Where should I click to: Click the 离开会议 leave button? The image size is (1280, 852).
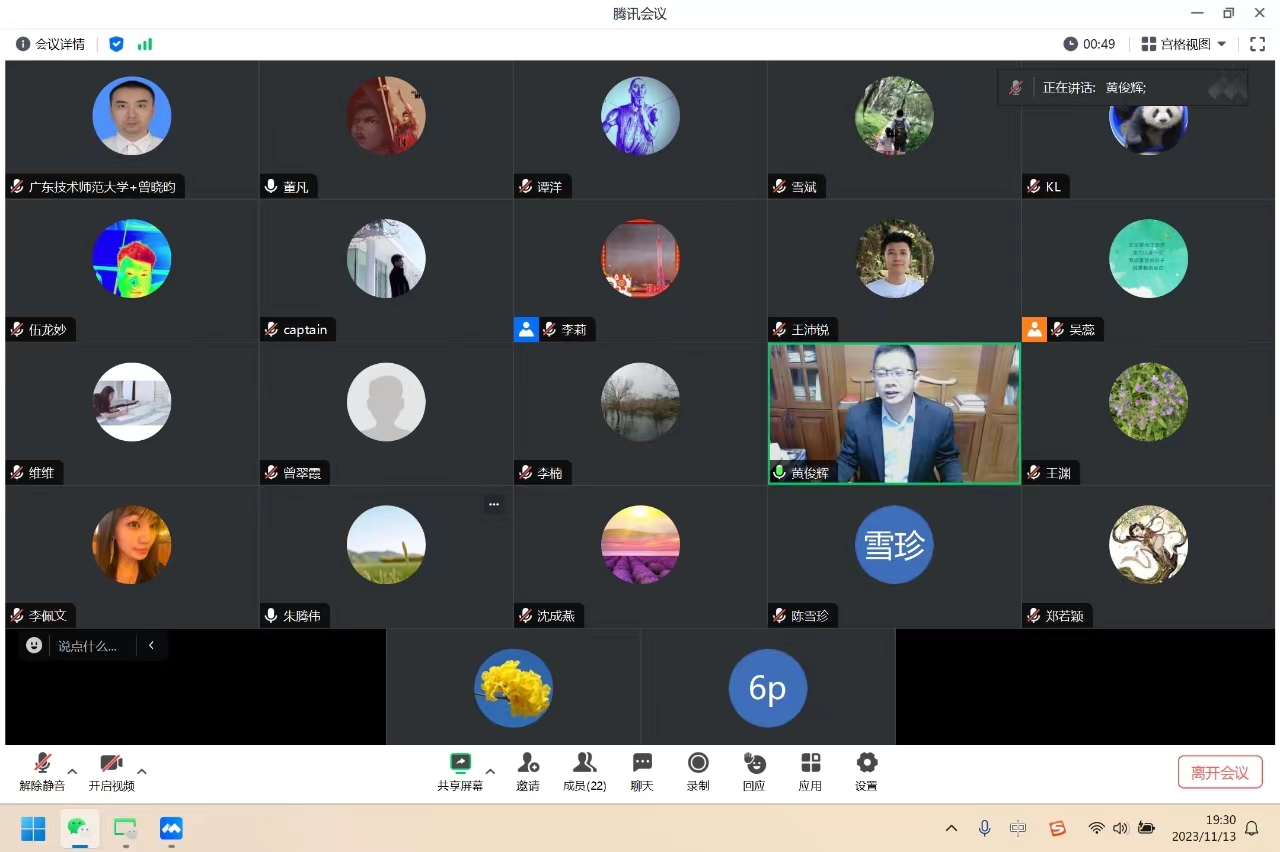[x=1220, y=772]
